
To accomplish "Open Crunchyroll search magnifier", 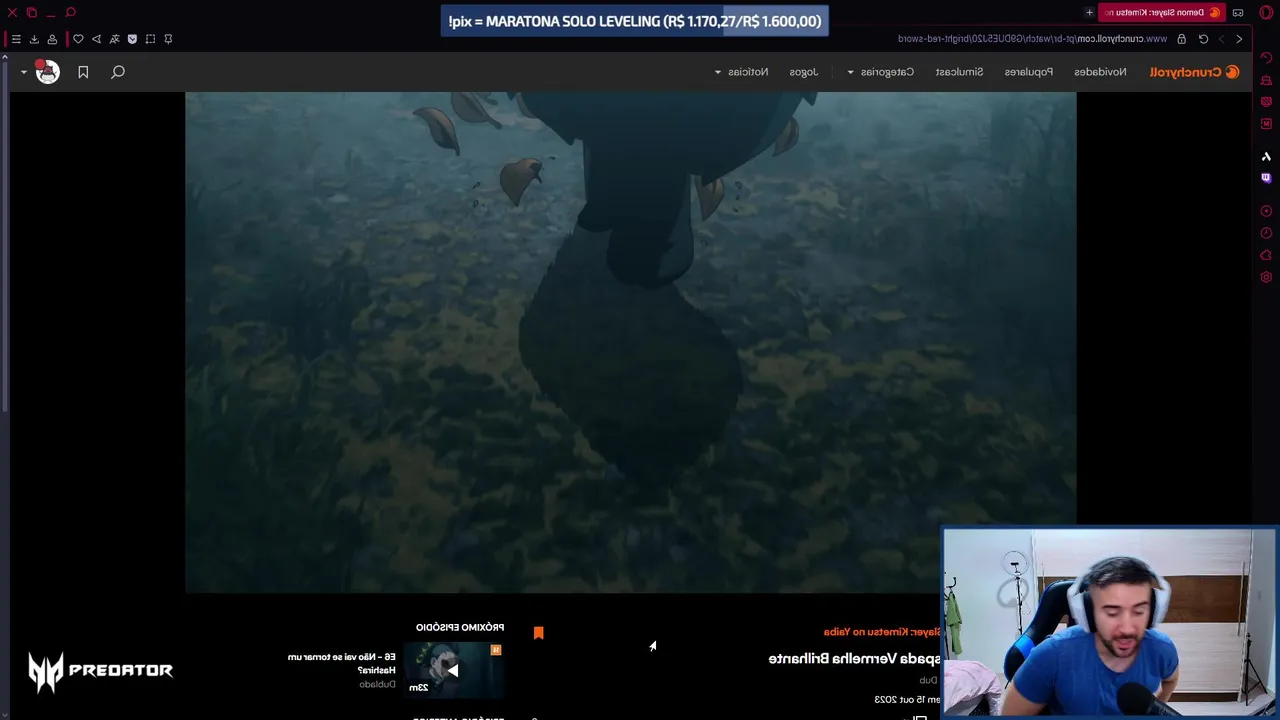I will tap(118, 72).
